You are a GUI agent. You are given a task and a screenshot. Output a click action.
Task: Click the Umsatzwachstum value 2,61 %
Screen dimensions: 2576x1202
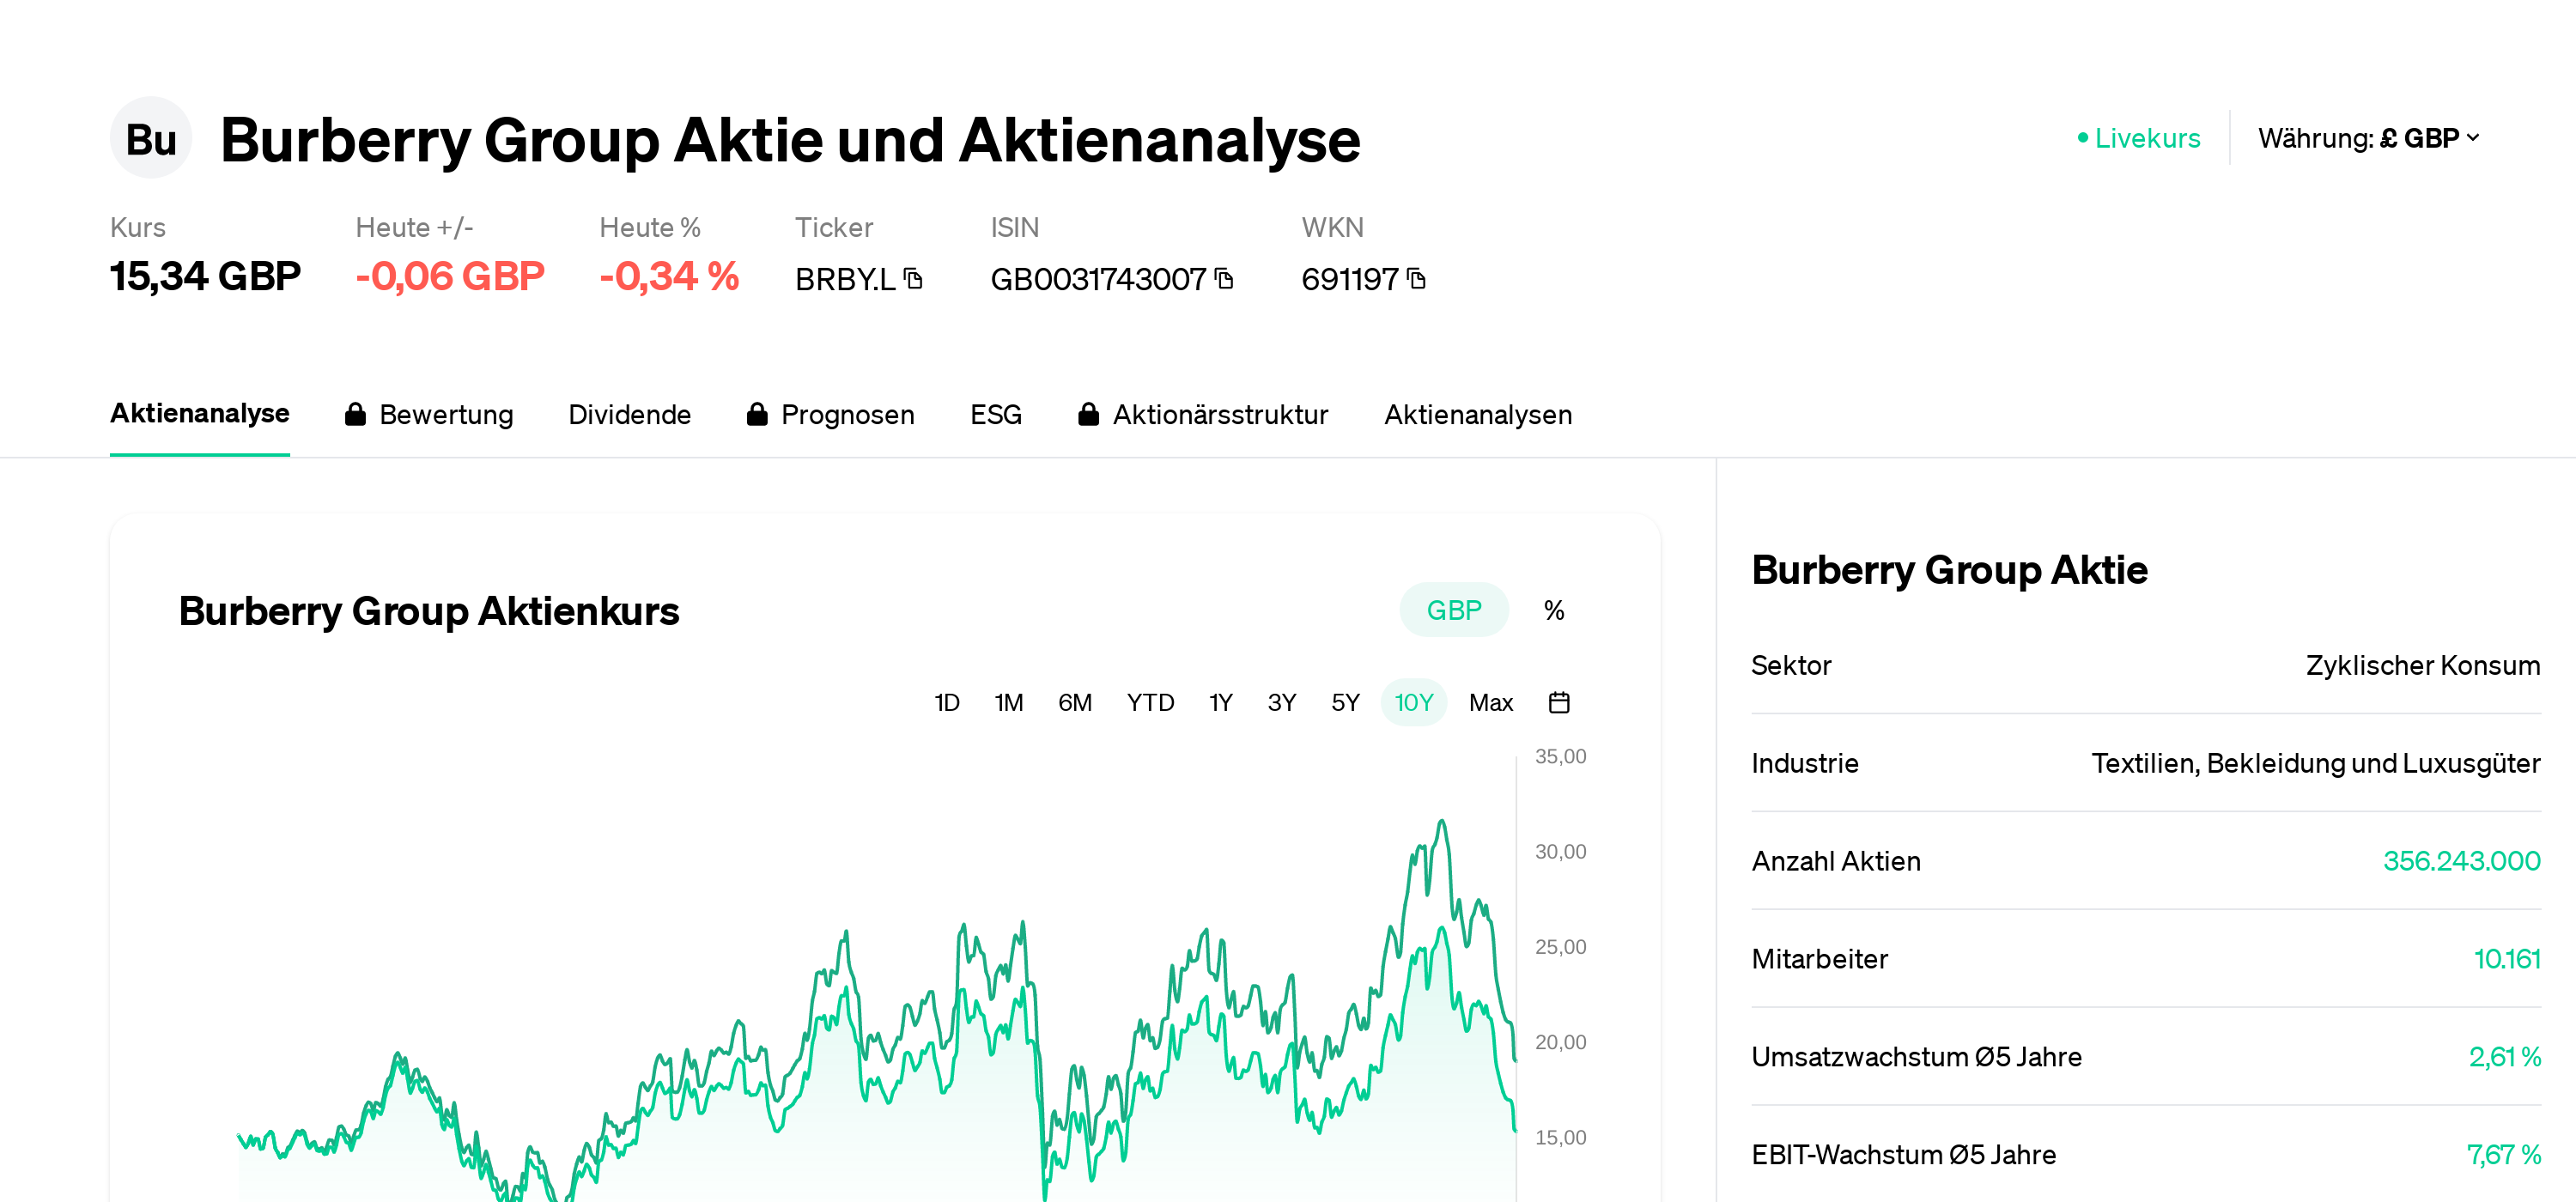[2505, 1056]
